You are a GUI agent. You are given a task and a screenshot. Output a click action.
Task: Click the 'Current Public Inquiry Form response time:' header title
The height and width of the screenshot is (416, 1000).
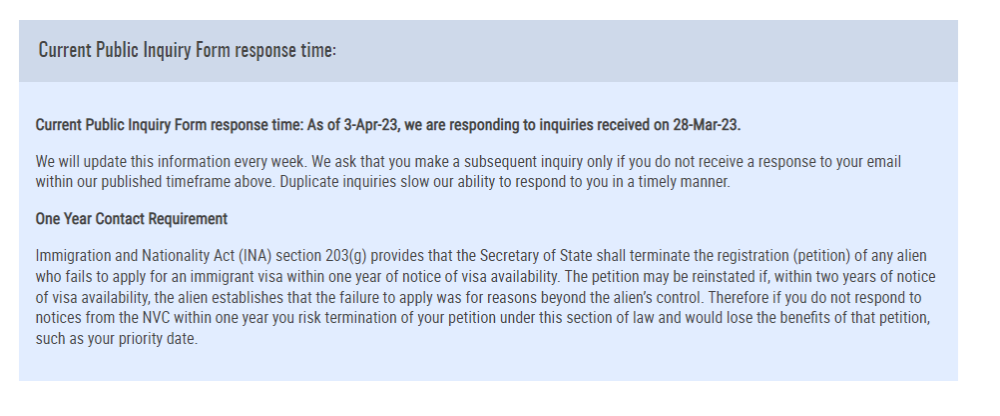point(187,50)
